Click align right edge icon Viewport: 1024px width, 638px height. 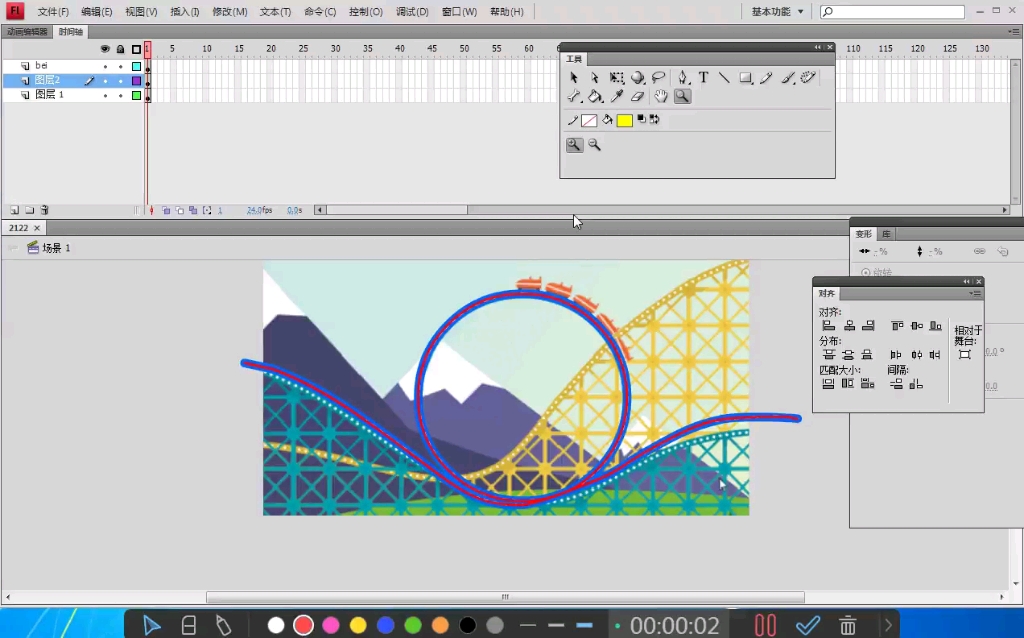(868, 325)
